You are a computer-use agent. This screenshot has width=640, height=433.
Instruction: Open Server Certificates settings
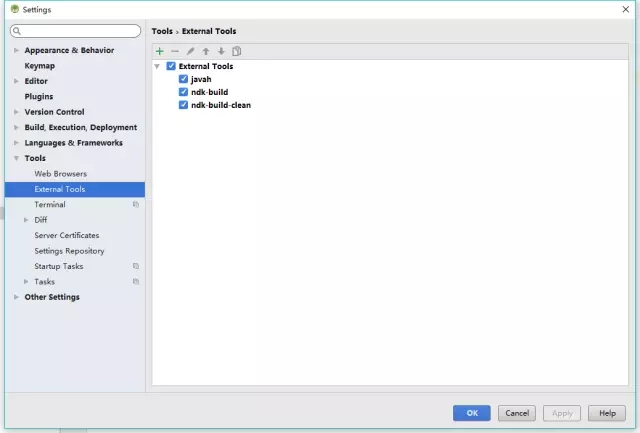tap(67, 235)
